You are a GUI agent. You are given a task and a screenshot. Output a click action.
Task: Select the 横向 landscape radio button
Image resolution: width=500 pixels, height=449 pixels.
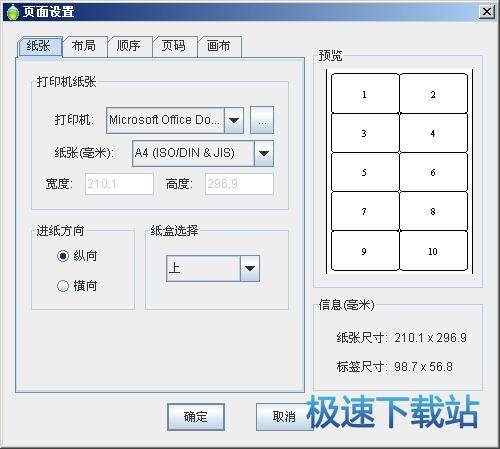click(x=63, y=286)
